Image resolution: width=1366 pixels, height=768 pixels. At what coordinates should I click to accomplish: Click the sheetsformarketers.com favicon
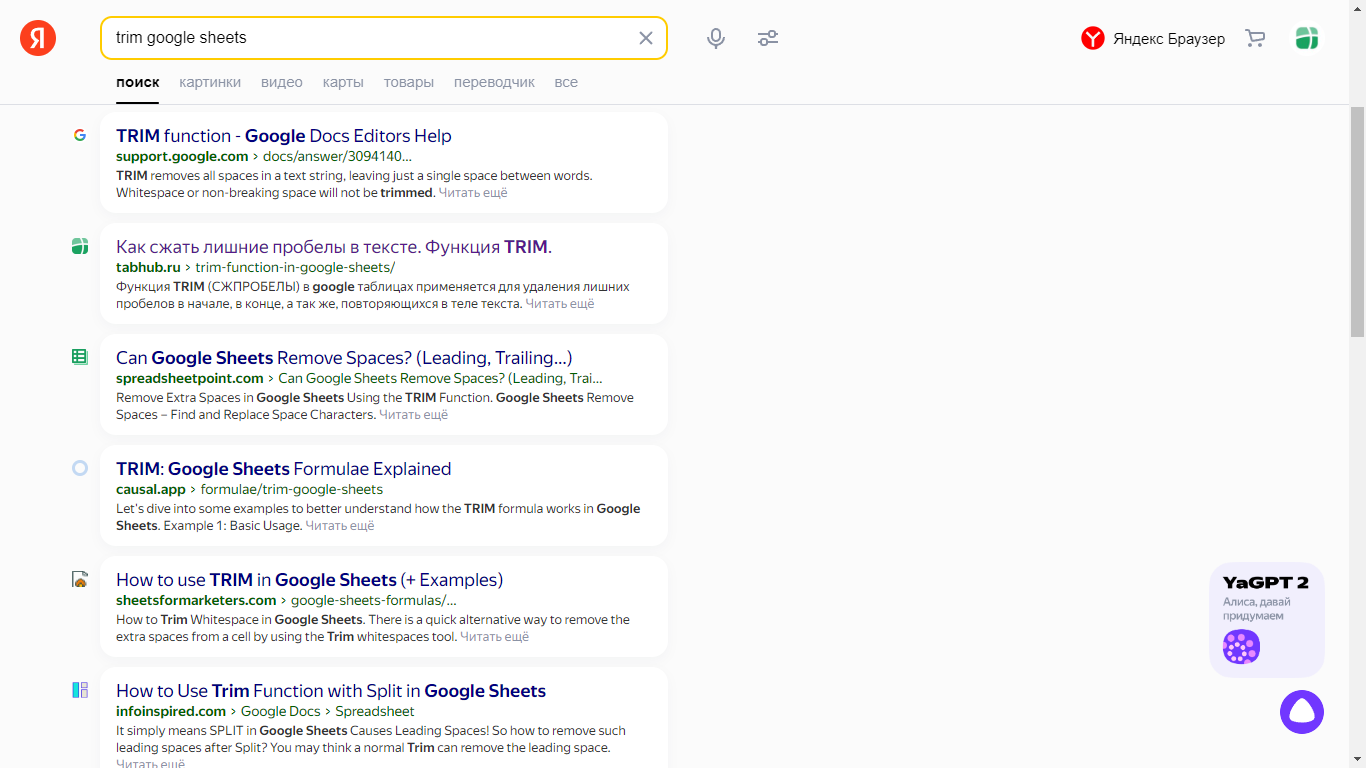tap(80, 579)
